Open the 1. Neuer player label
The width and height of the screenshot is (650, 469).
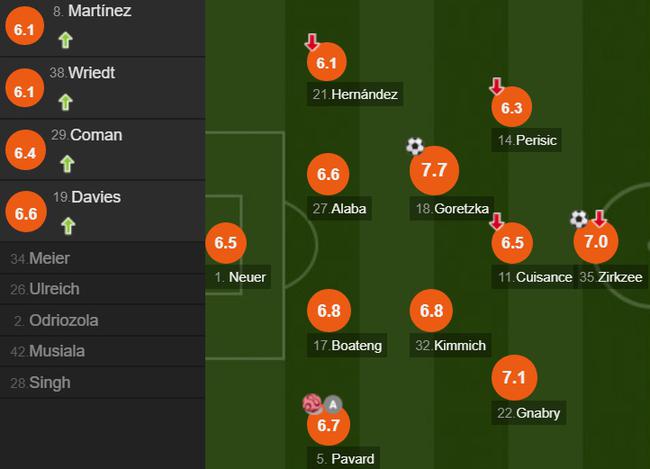240,277
